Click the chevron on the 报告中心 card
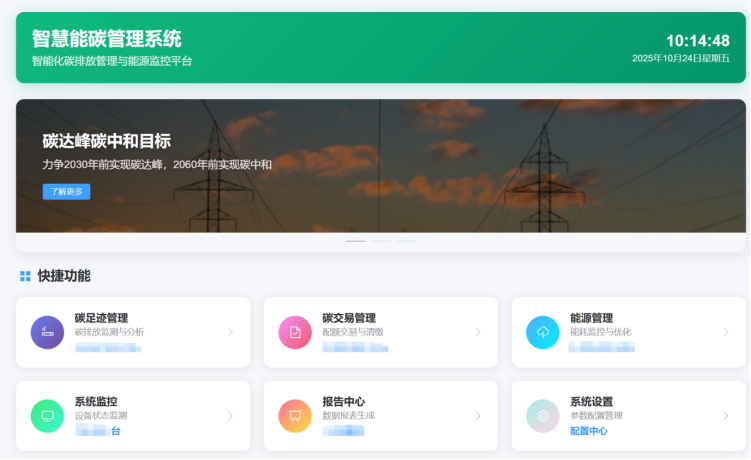 coord(478,416)
